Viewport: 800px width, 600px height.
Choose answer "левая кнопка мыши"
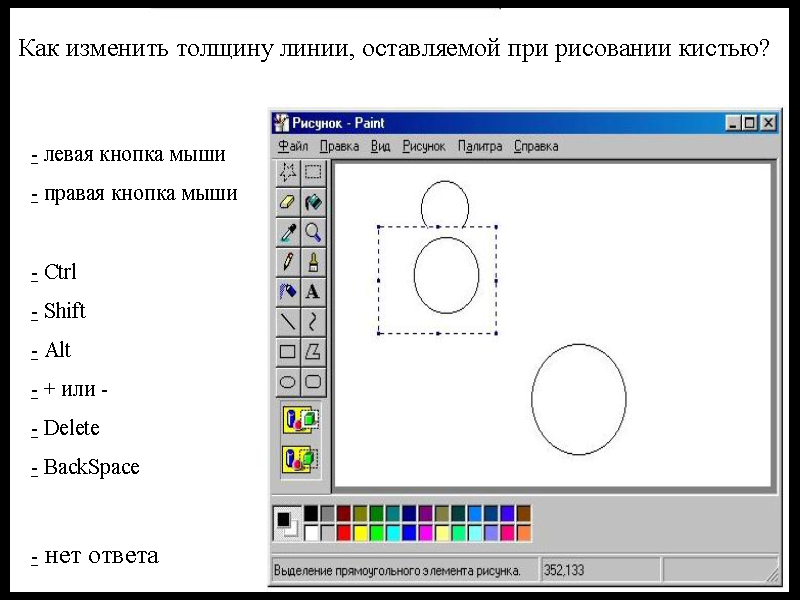point(129,154)
